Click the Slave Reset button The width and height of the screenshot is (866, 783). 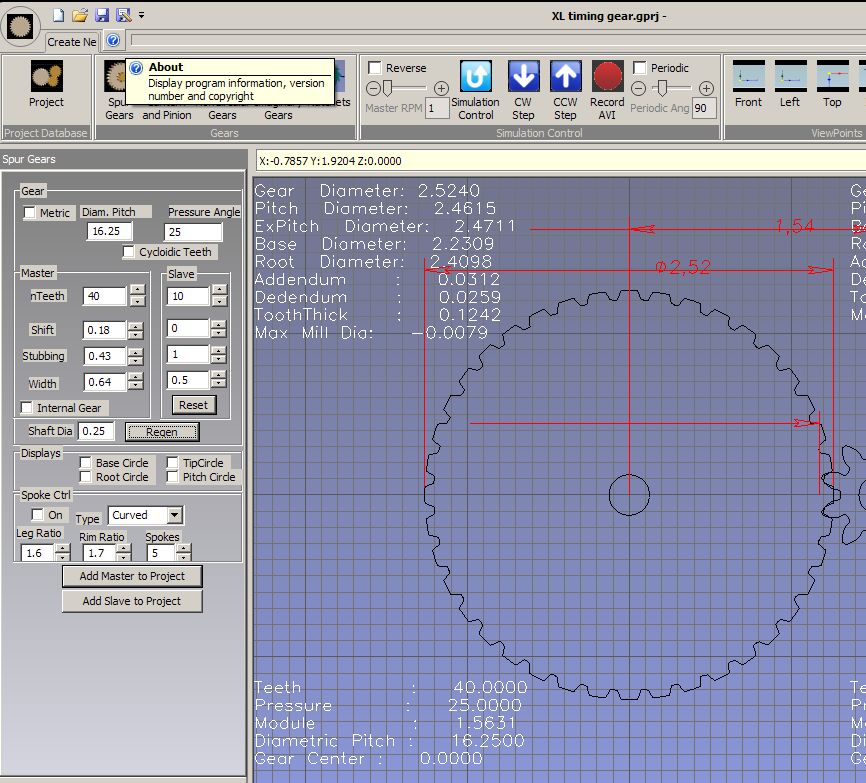193,405
